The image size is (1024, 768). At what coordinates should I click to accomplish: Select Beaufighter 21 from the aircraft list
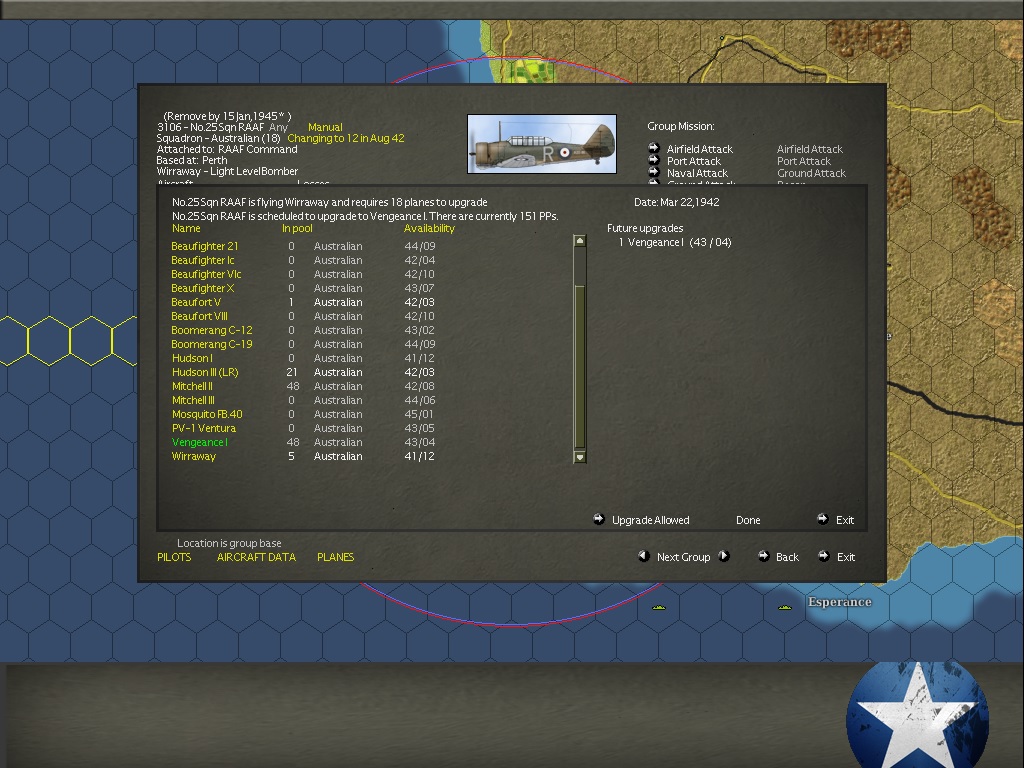[x=205, y=246]
